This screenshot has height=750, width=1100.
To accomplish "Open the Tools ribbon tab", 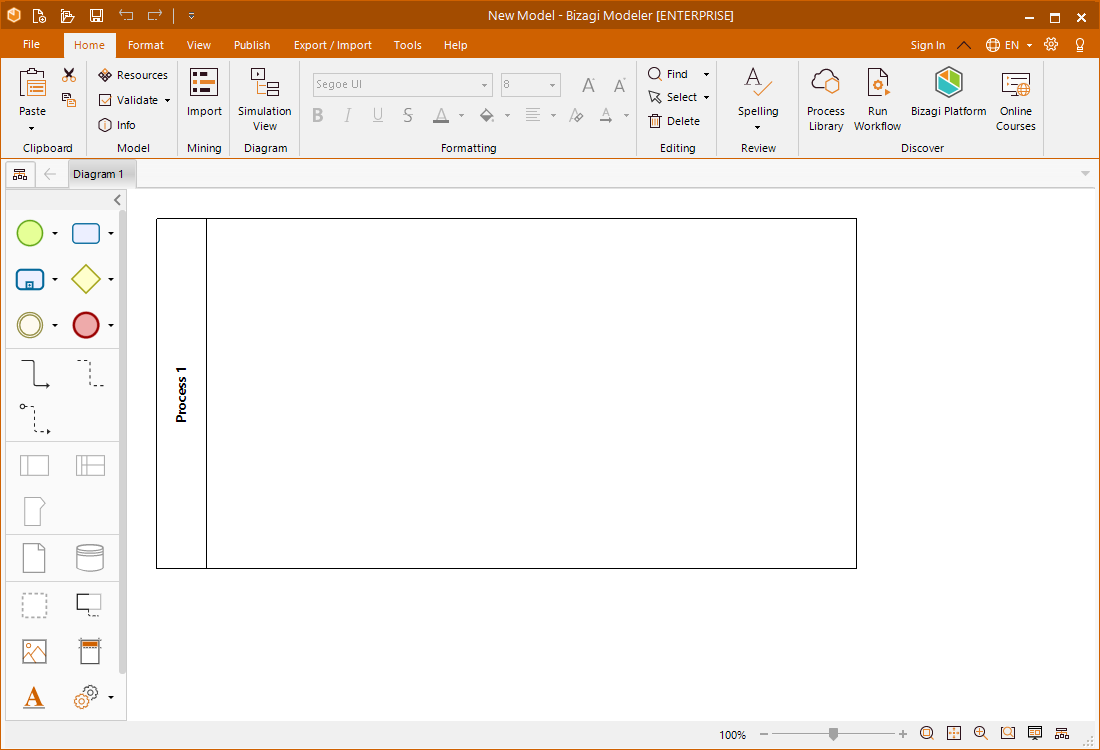I will 408,45.
